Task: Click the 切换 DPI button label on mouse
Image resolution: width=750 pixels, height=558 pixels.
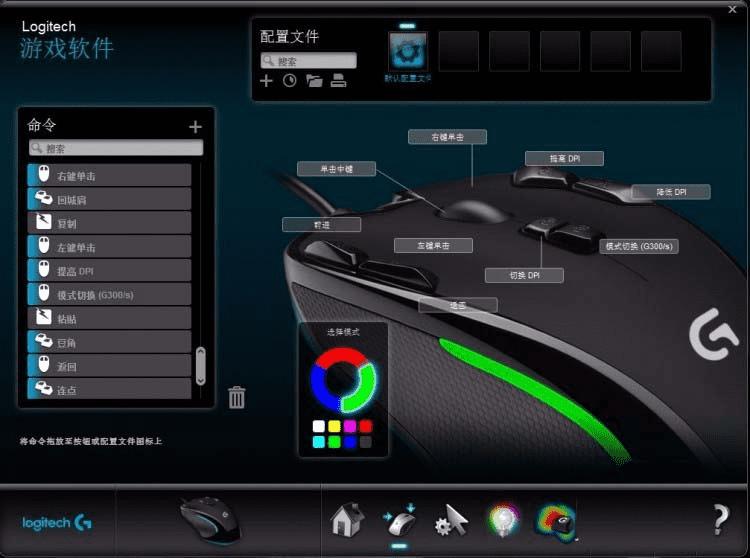Action: click(x=524, y=275)
